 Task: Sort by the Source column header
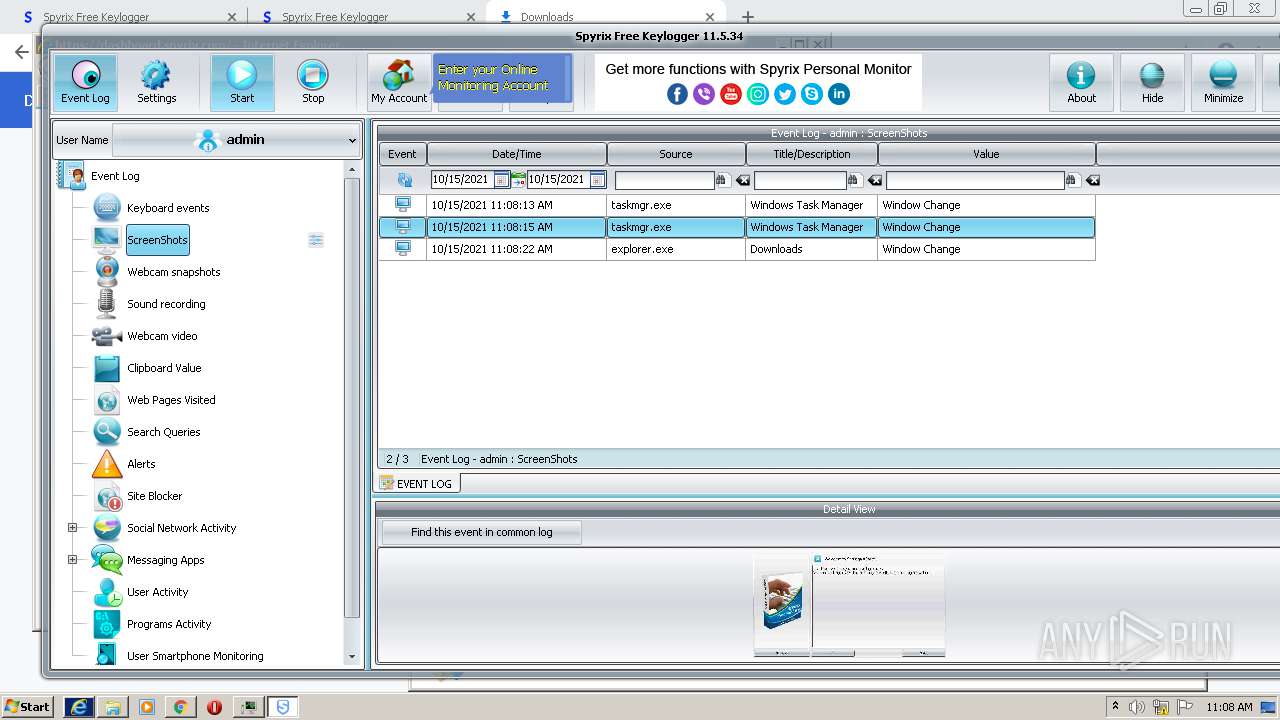[x=676, y=154]
